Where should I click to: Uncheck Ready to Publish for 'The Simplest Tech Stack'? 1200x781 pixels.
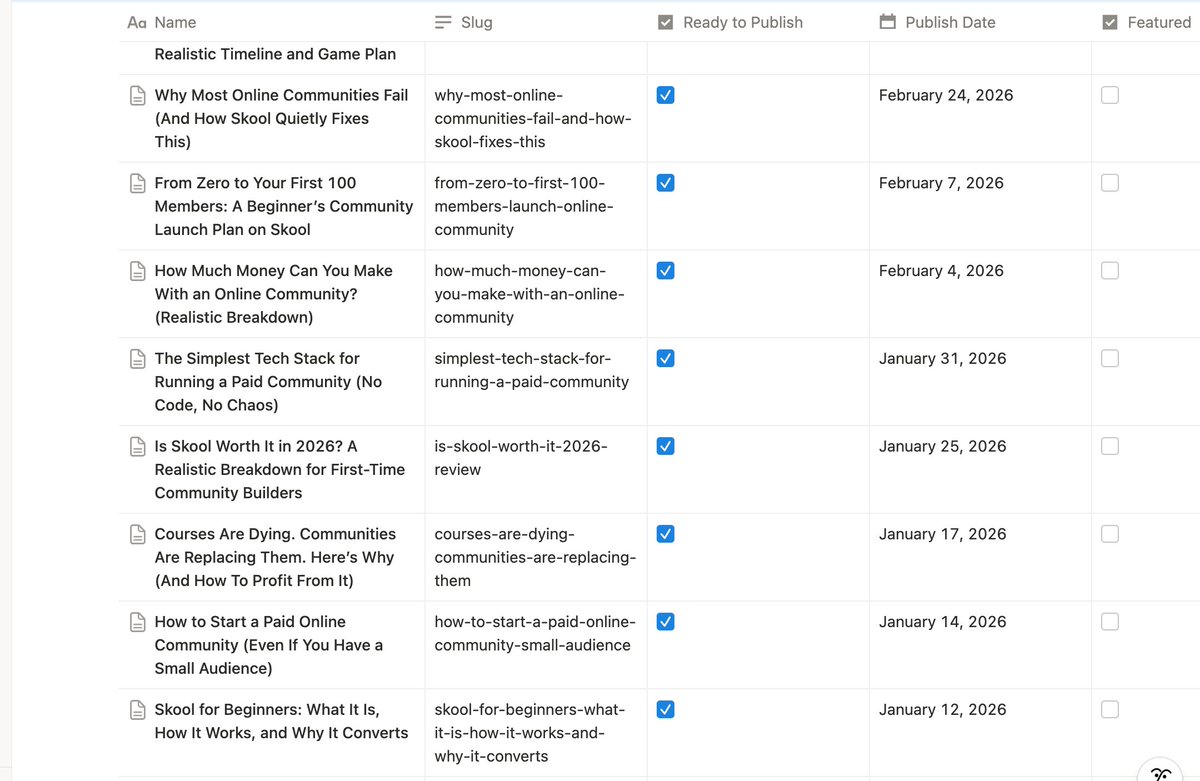[x=666, y=358]
